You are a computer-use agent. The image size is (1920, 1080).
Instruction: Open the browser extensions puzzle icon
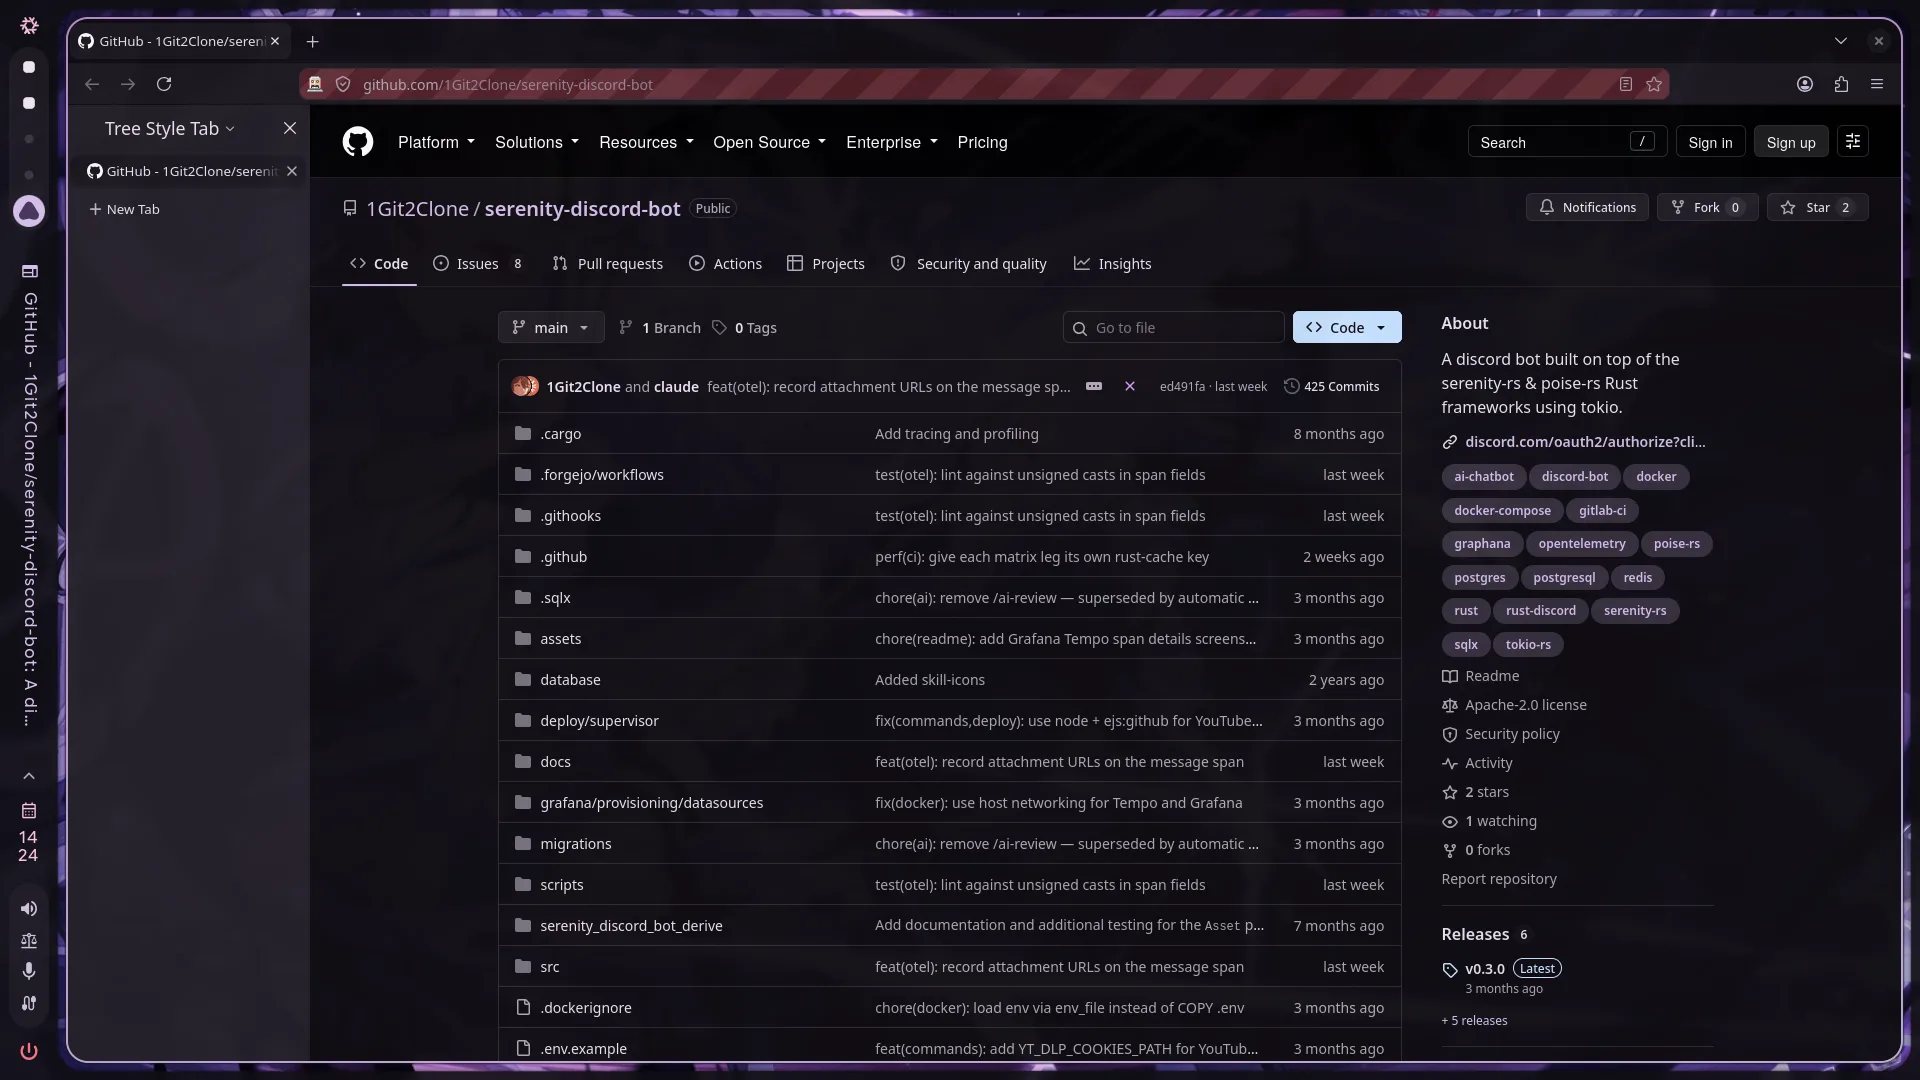pyautogui.click(x=1841, y=84)
